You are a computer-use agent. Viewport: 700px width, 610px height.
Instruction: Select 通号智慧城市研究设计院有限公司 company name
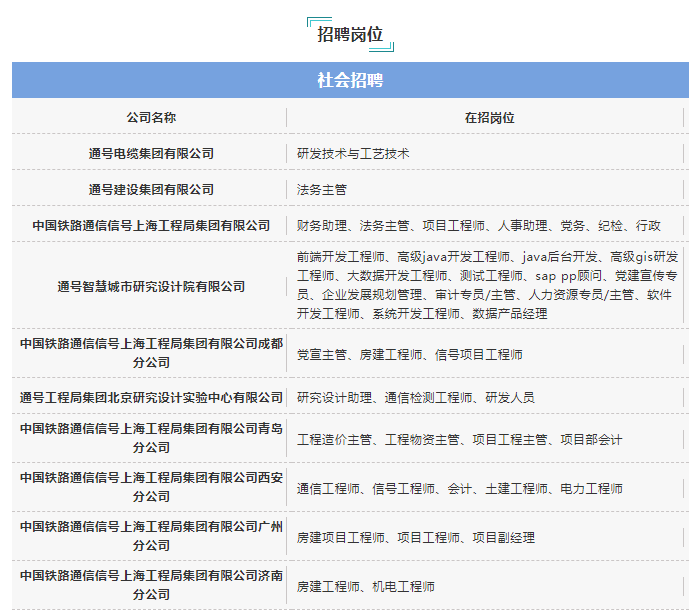(151, 286)
